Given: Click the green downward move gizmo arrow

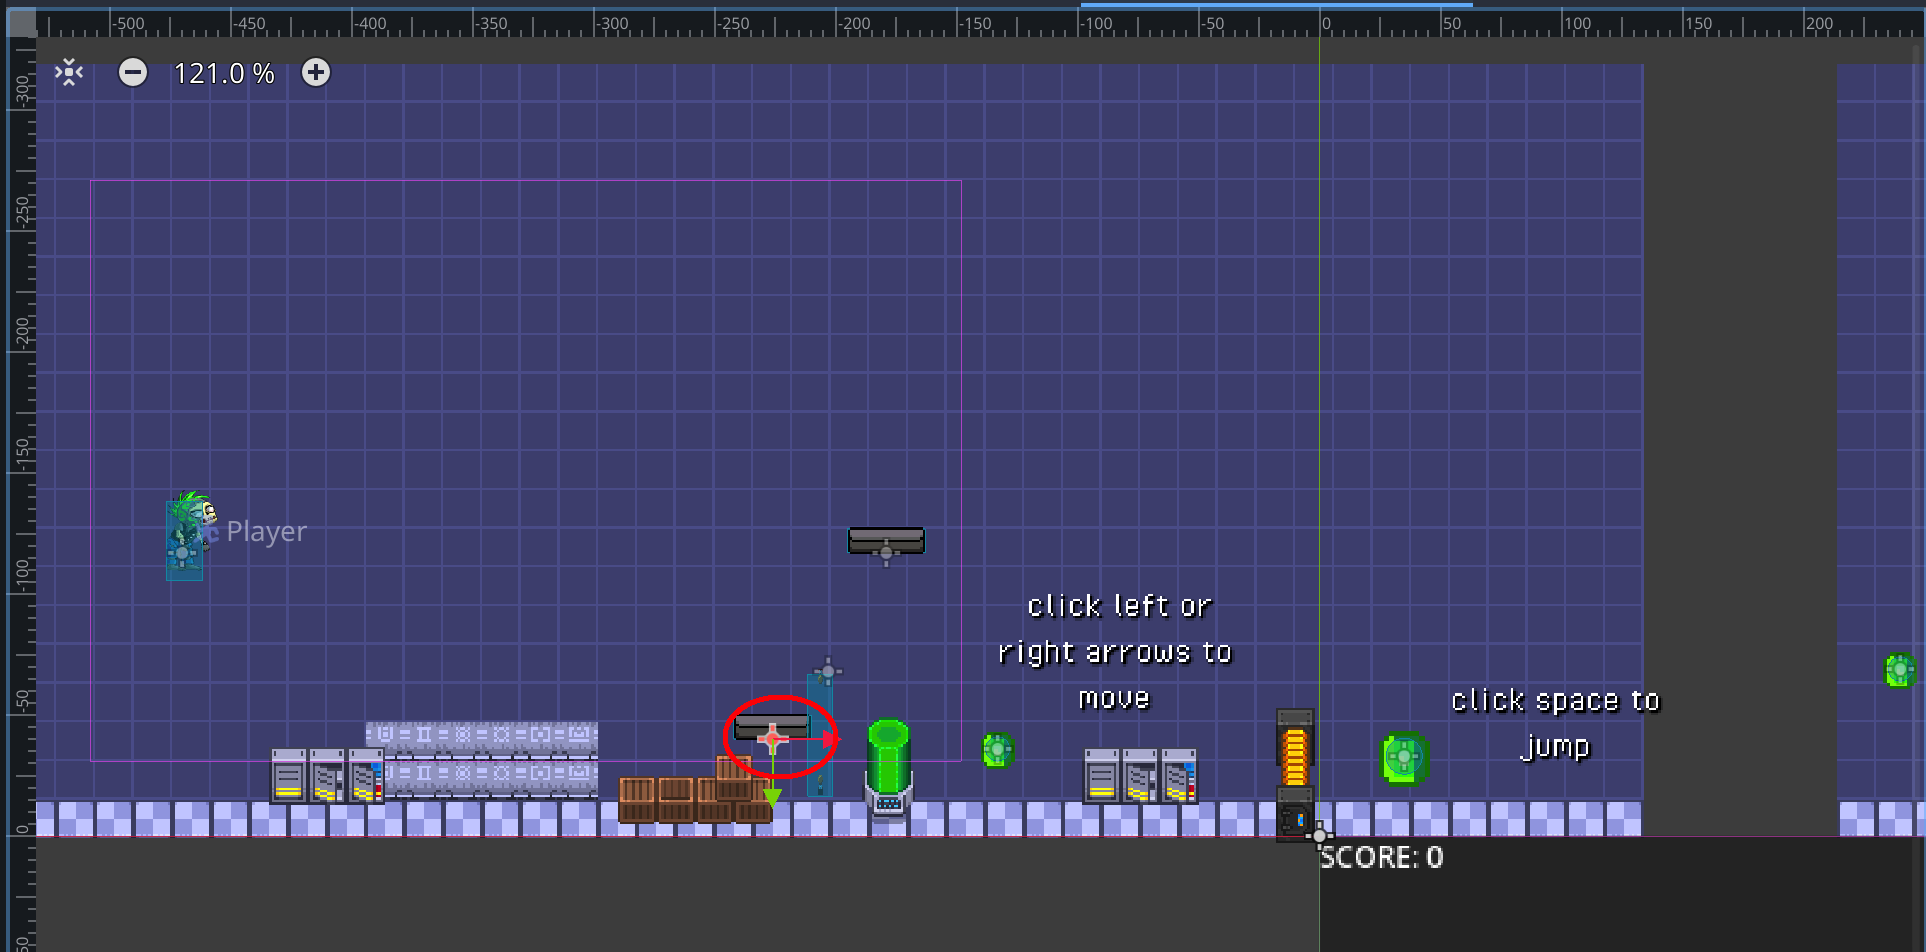Looking at the screenshot, I should (x=772, y=795).
